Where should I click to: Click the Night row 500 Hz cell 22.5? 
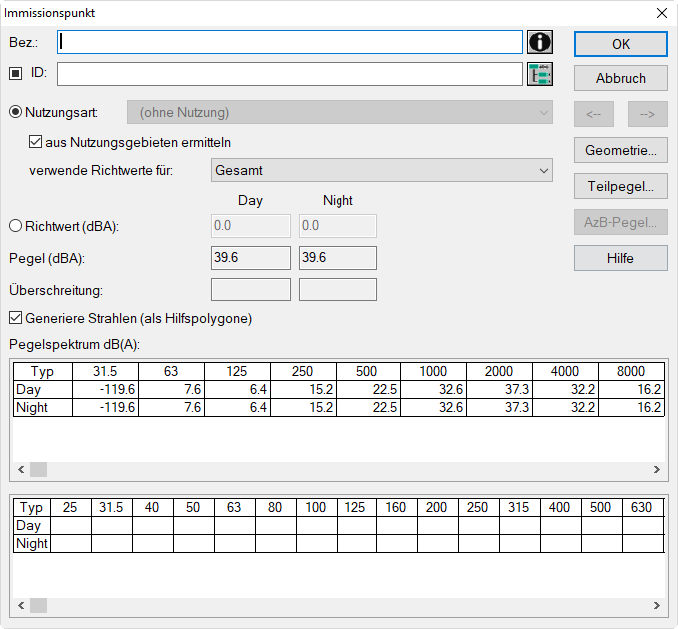point(368,408)
